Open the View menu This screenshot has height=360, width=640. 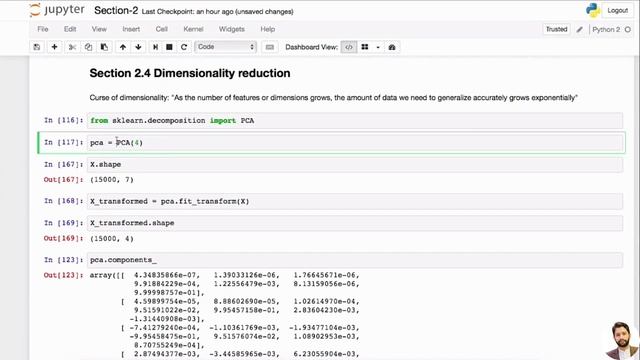click(99, 29)
